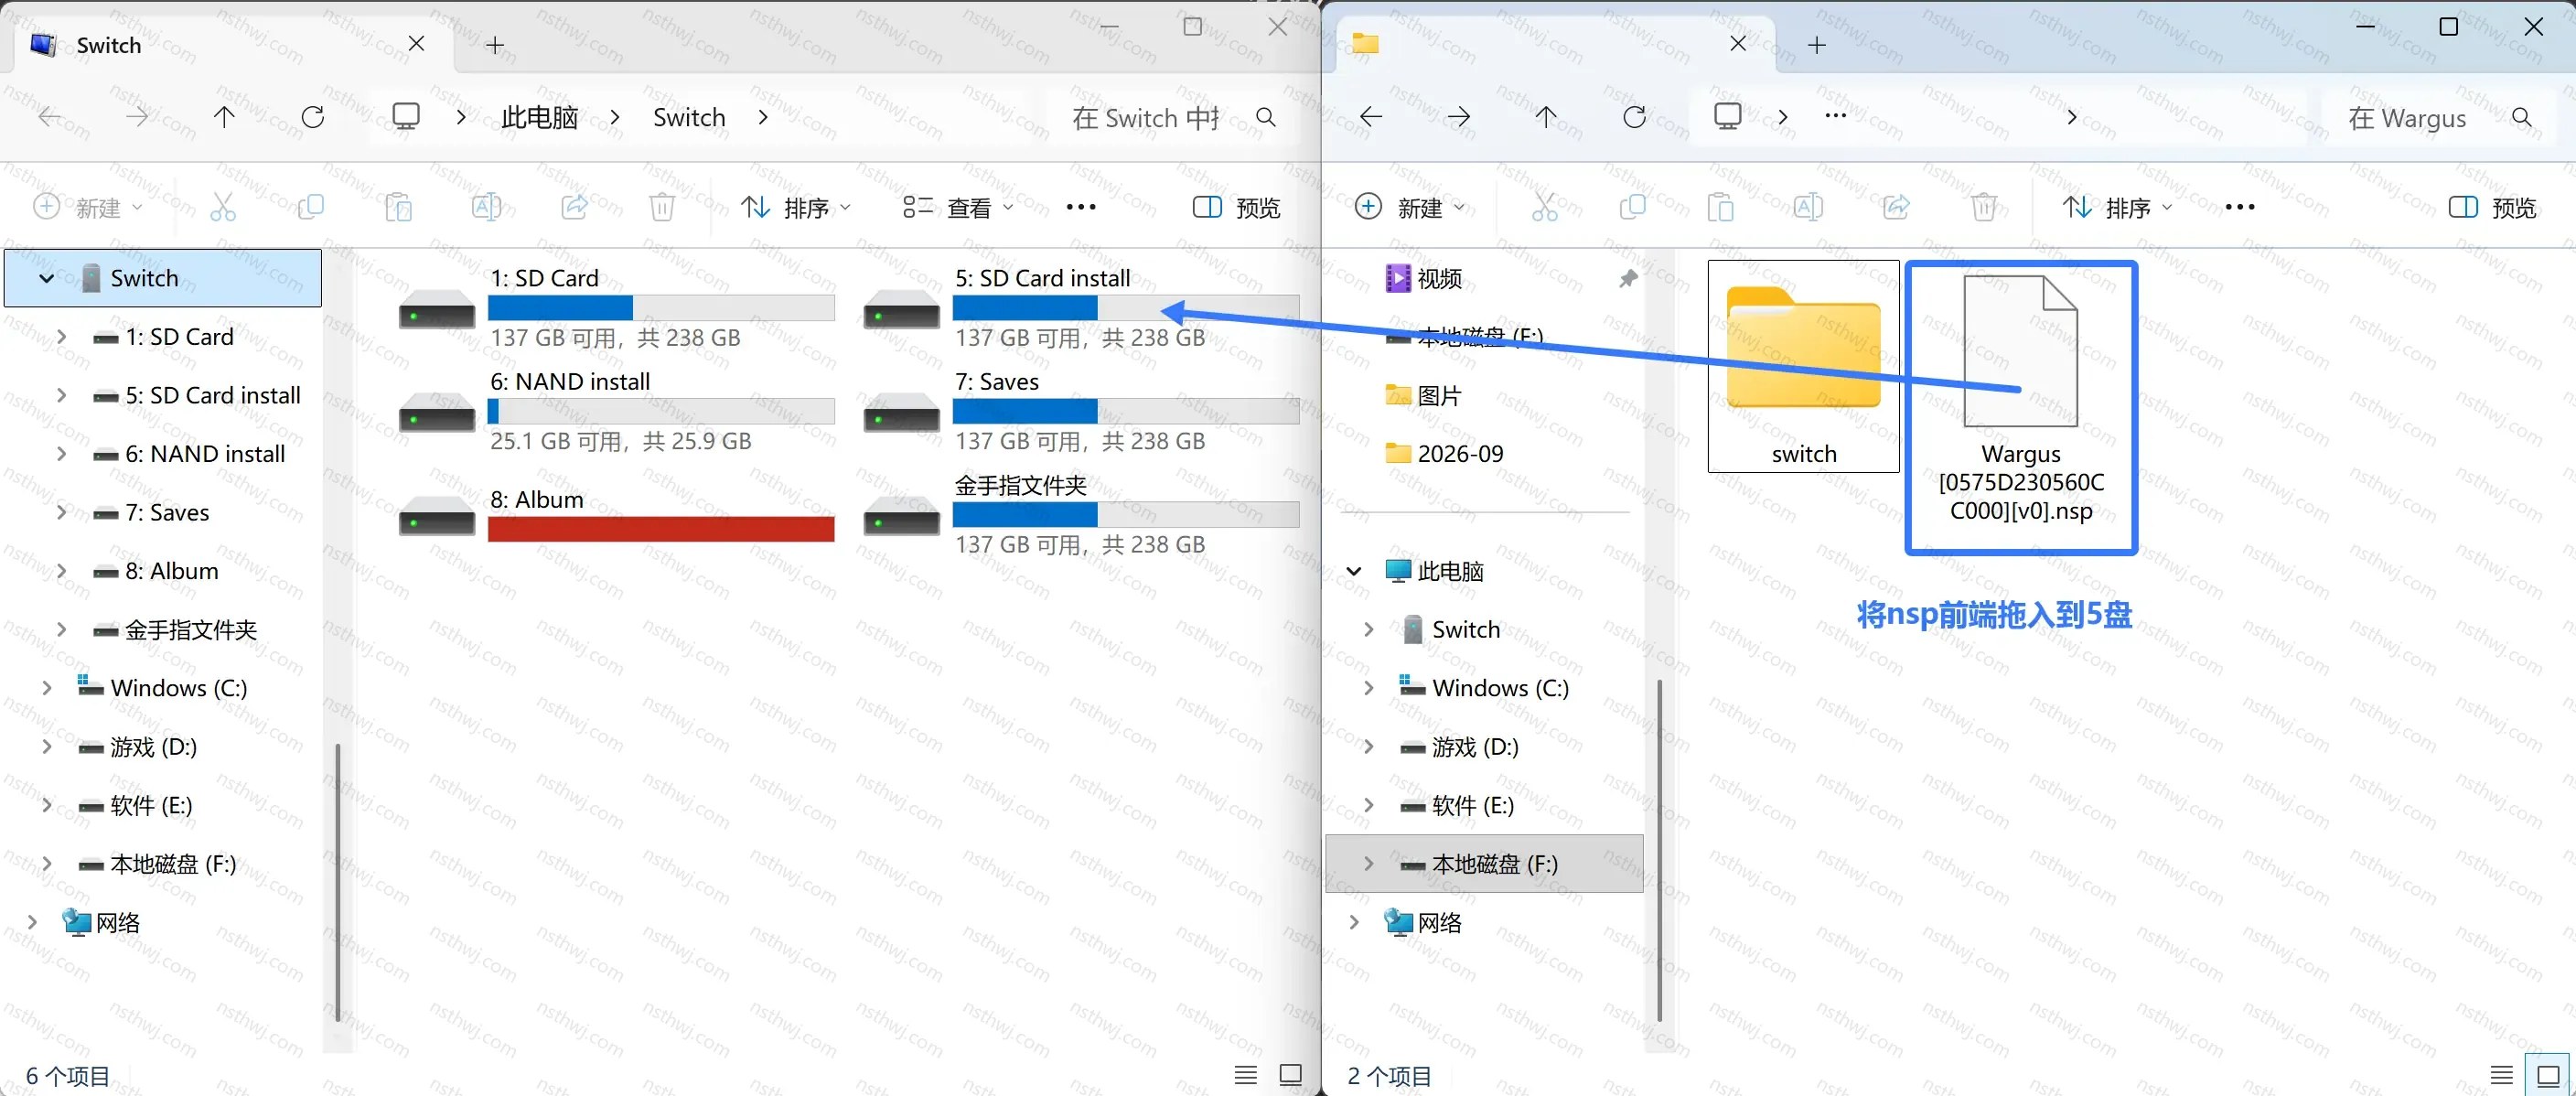The width and height of the screenshot is (2576, 1096).
Task: Click the up-arrow navigation icon in left window
Action: pyautogui.click(x=224, y=118)
